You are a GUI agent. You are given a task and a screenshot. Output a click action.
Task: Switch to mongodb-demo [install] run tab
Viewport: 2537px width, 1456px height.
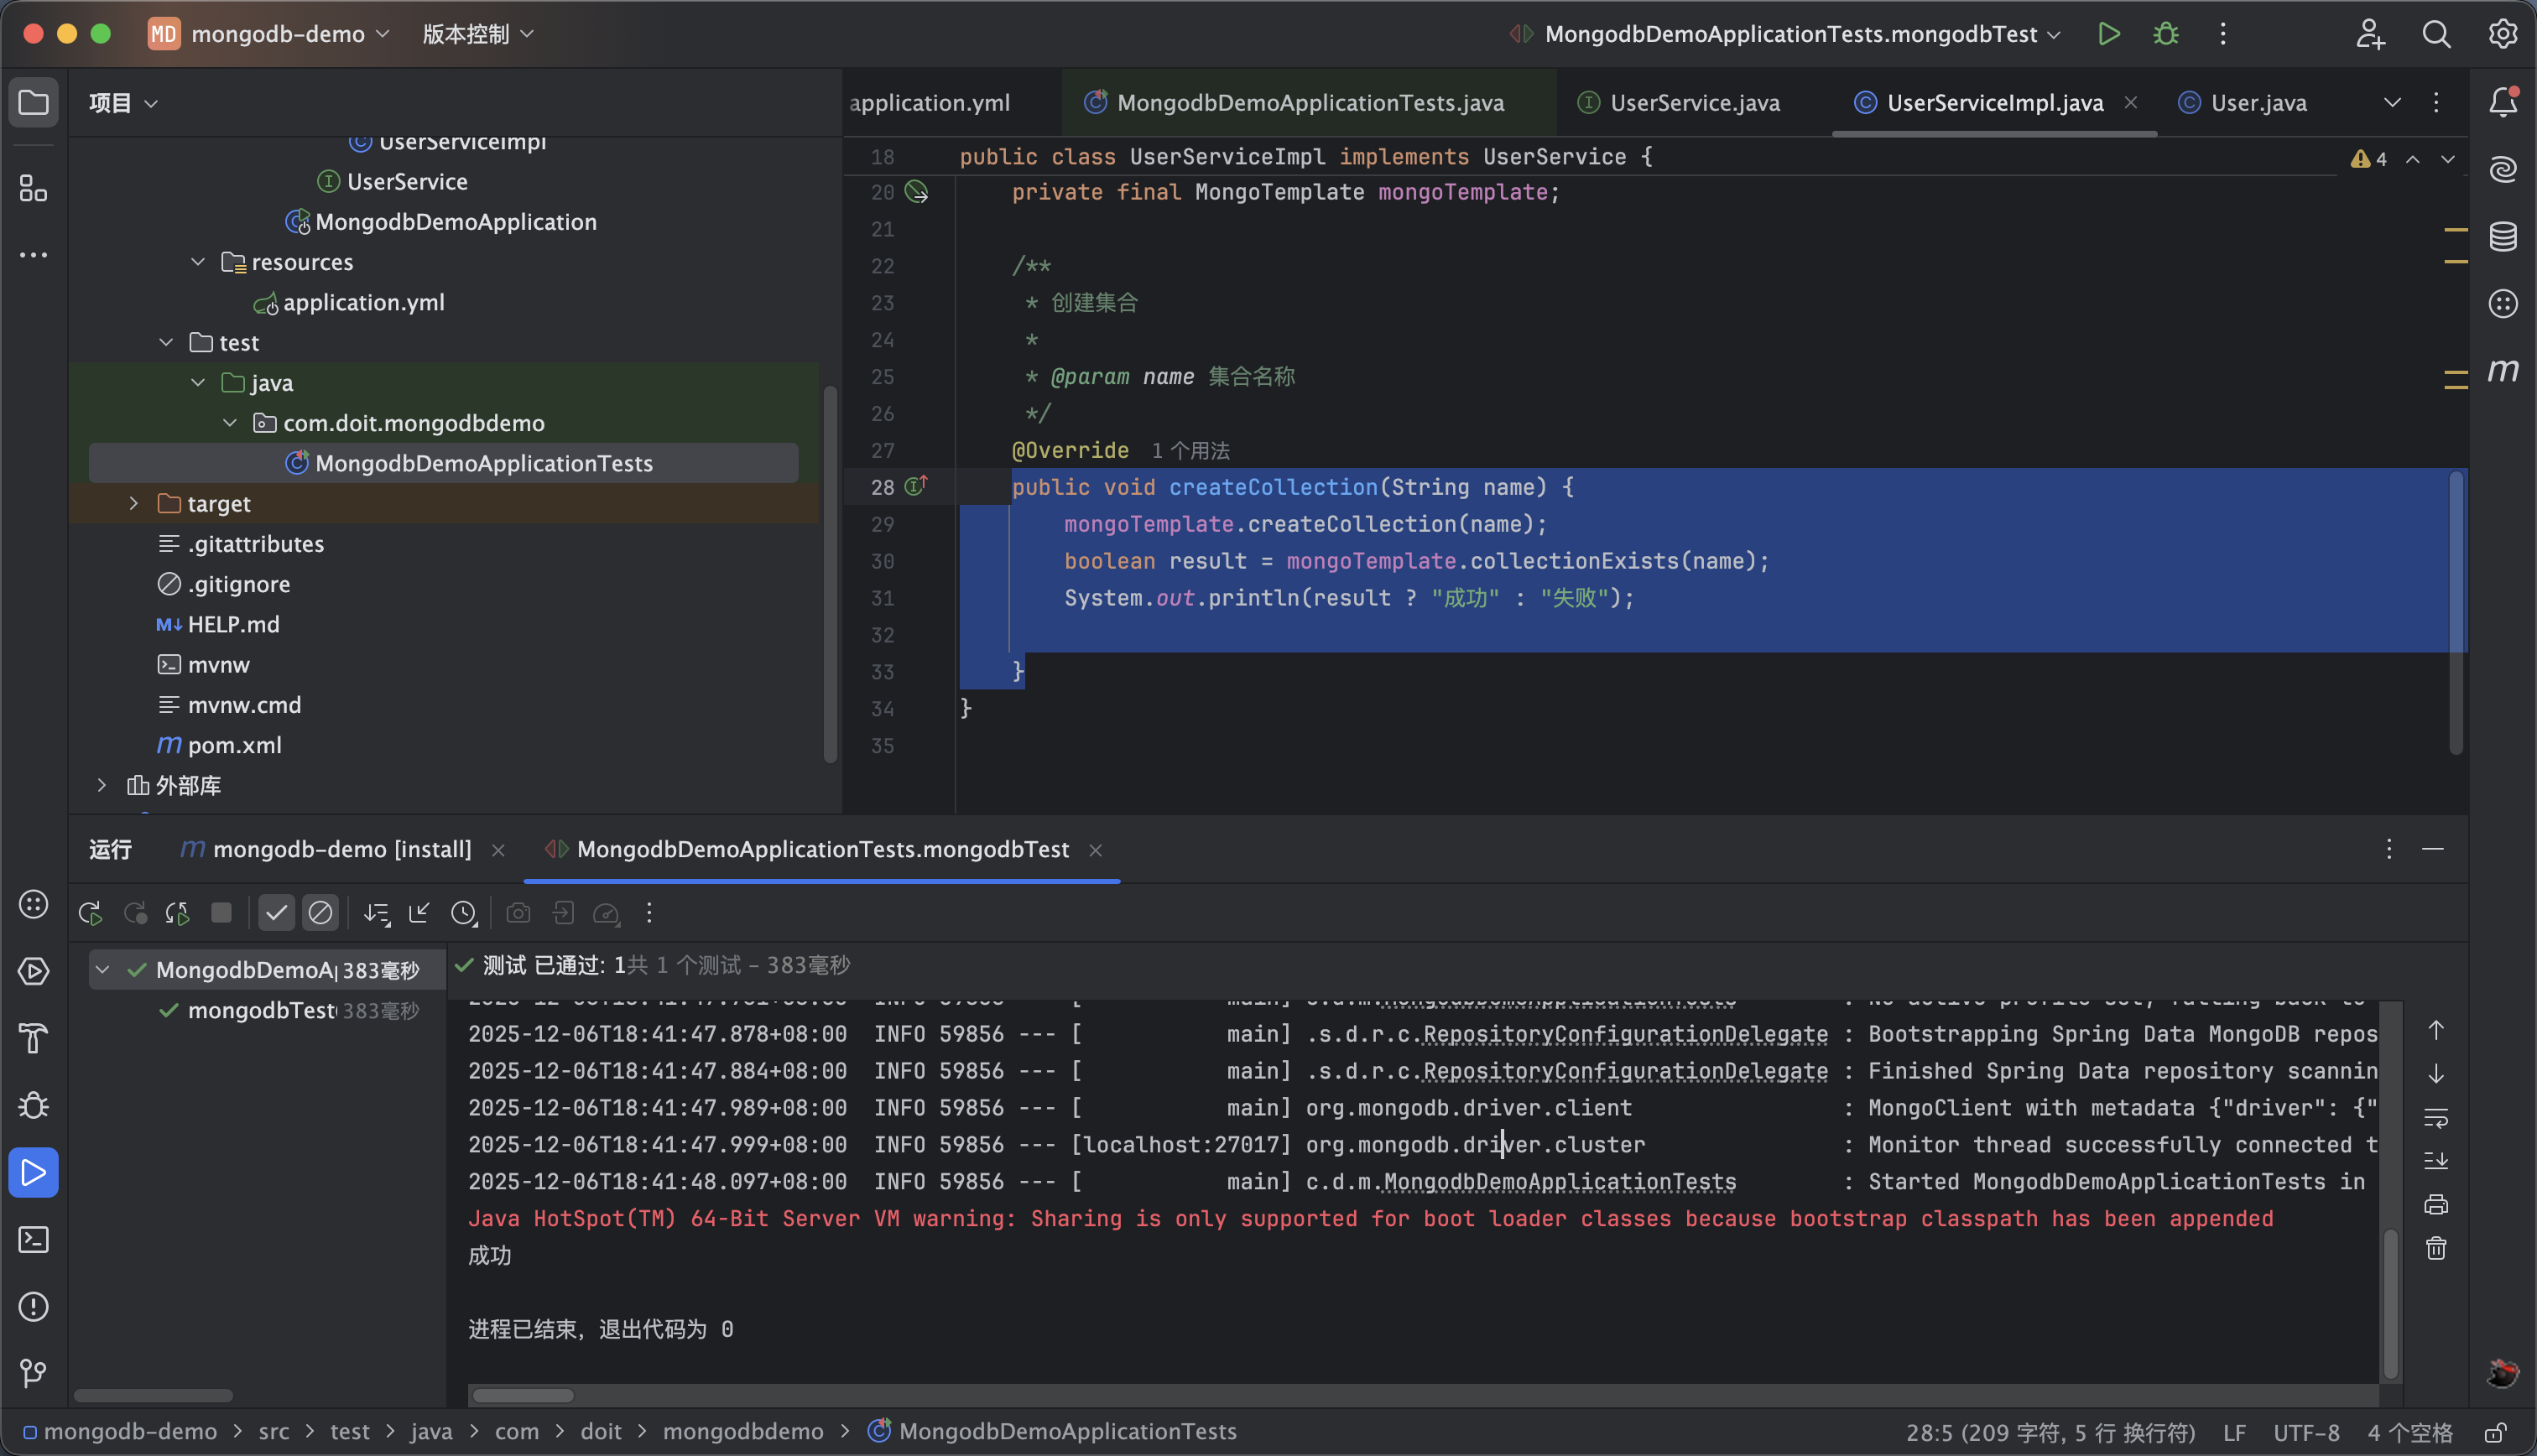click(x=341, y=850)
